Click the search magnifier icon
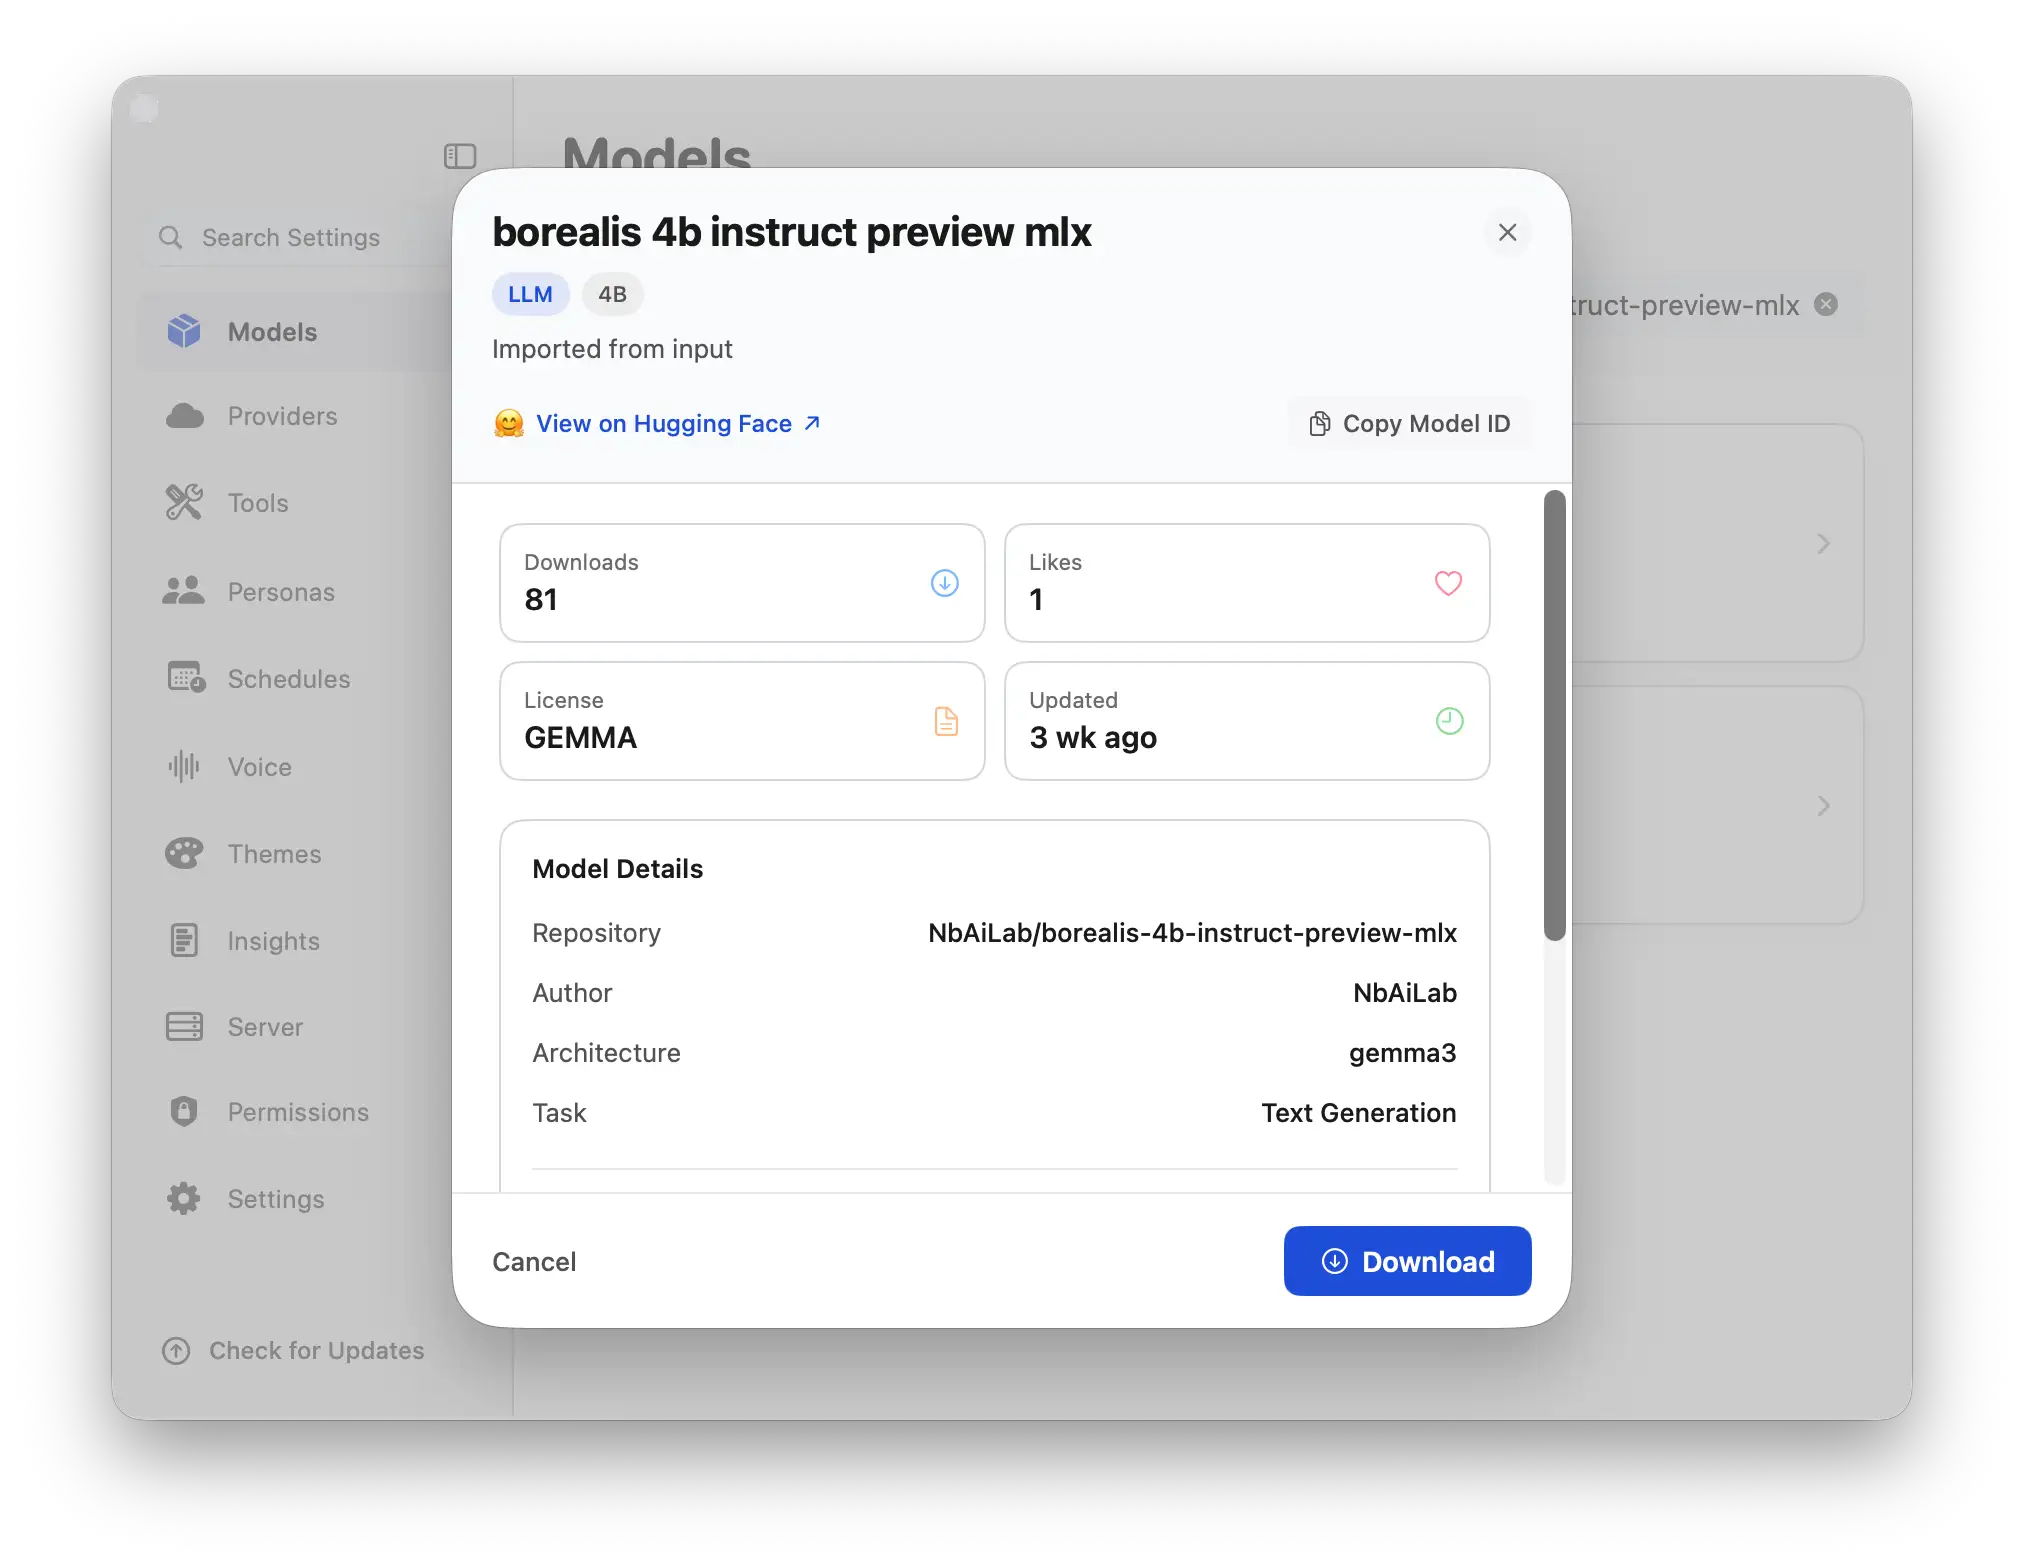 tap(171, 237)
